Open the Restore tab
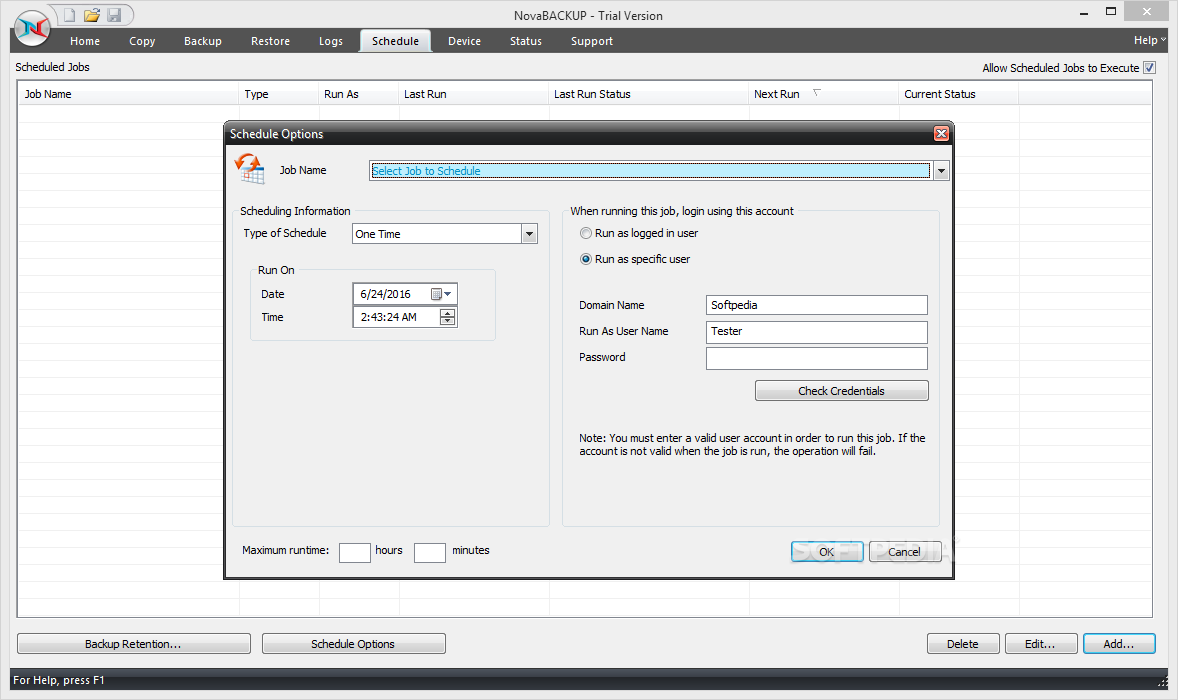This screenshot has width=1178, height=700. click(270, 41)
